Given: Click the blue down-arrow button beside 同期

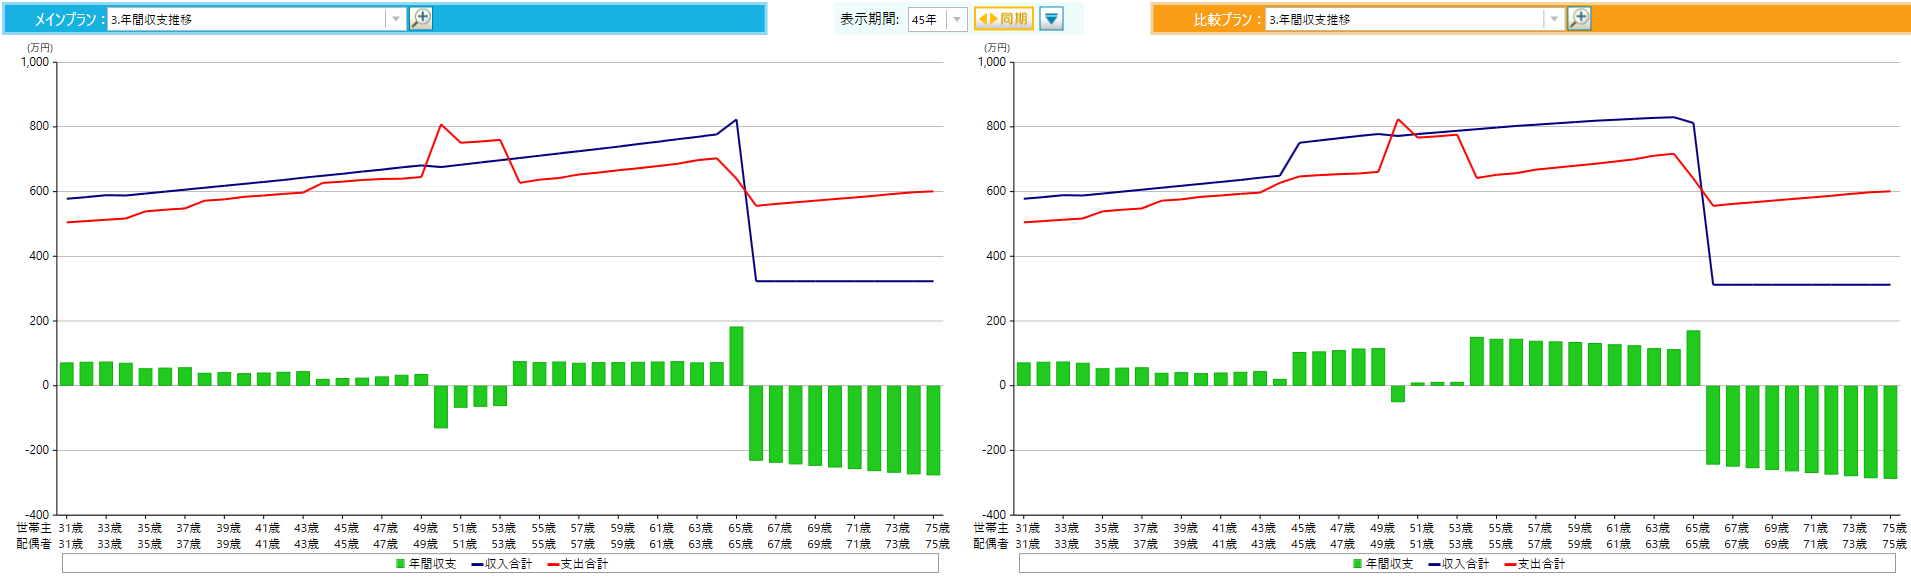Looking at the screenshot, I should tap(1051, 19).
